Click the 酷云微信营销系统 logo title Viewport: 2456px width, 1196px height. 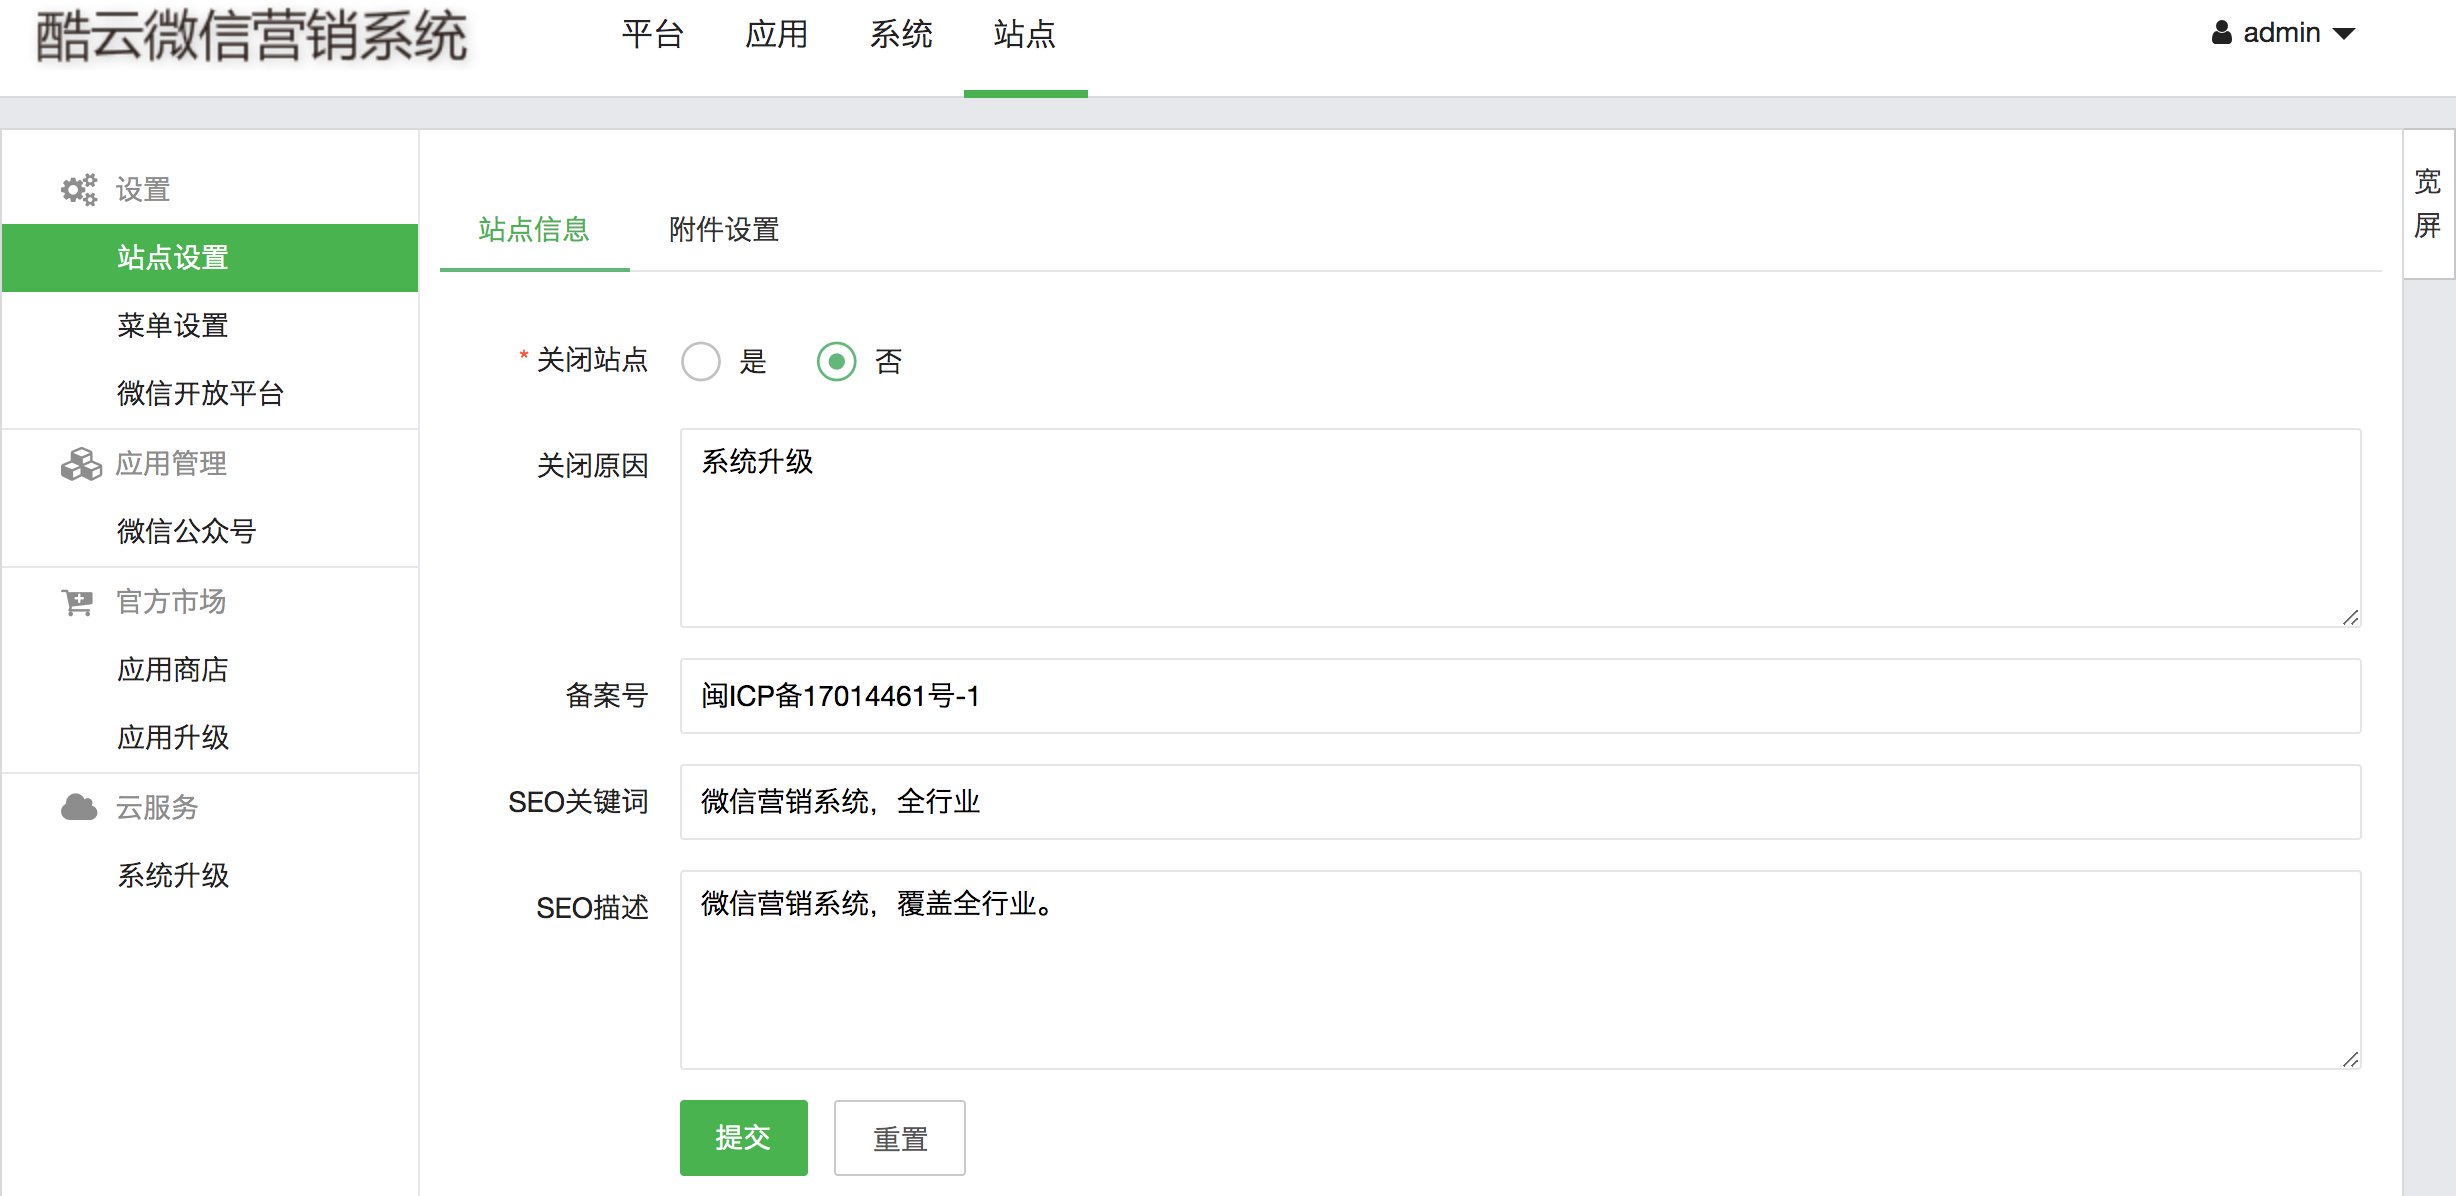tap(252, 37)
